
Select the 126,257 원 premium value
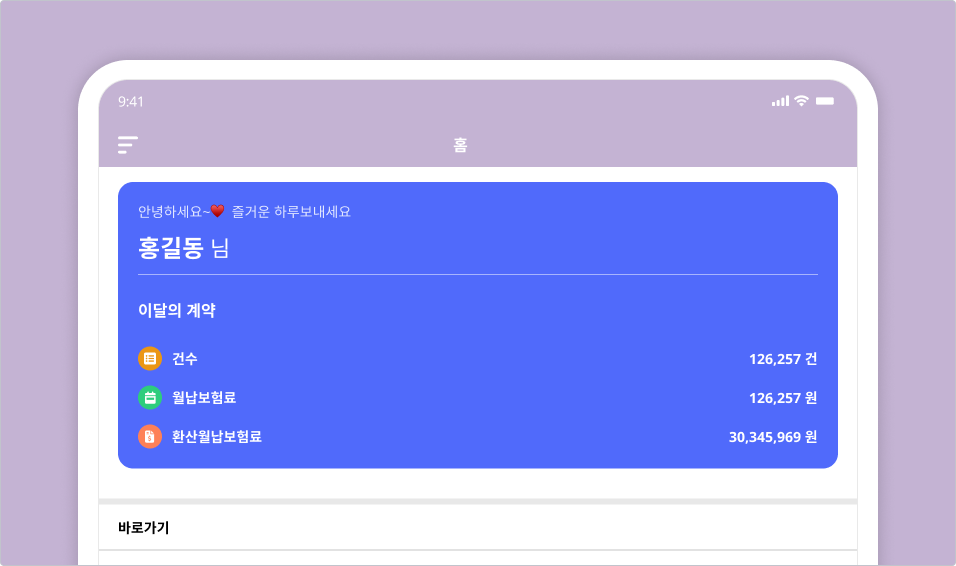coord(783,397)
